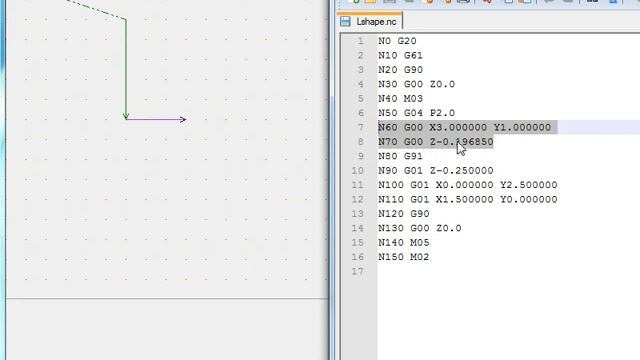
Task: Click line number 12 in the gutter
Action: (358, 200)
